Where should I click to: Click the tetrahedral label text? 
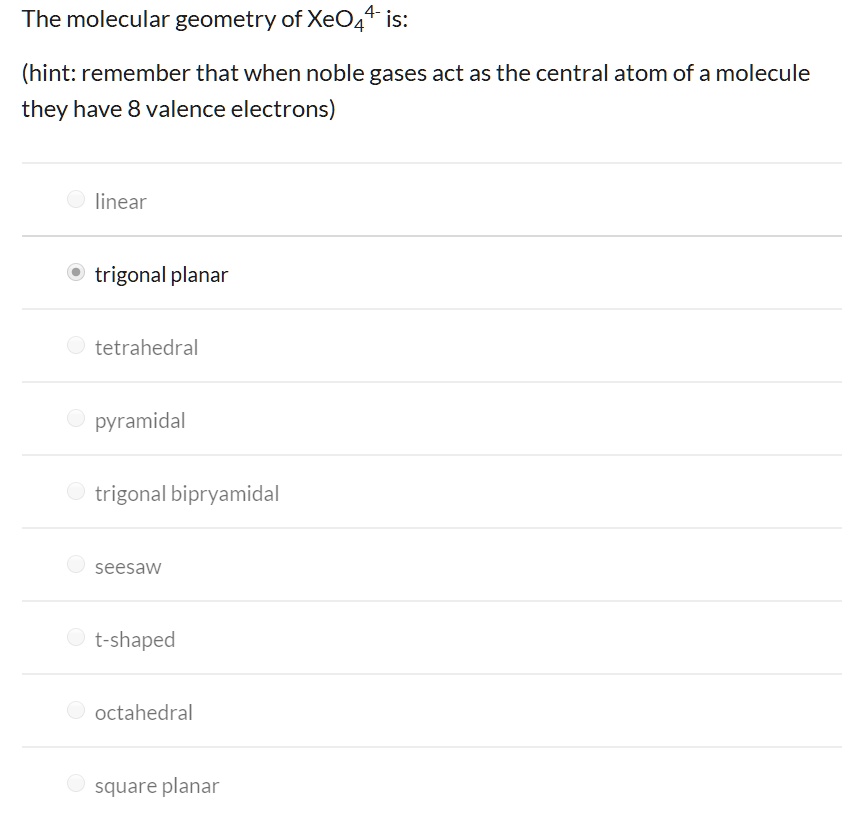[x=146, y=347]
